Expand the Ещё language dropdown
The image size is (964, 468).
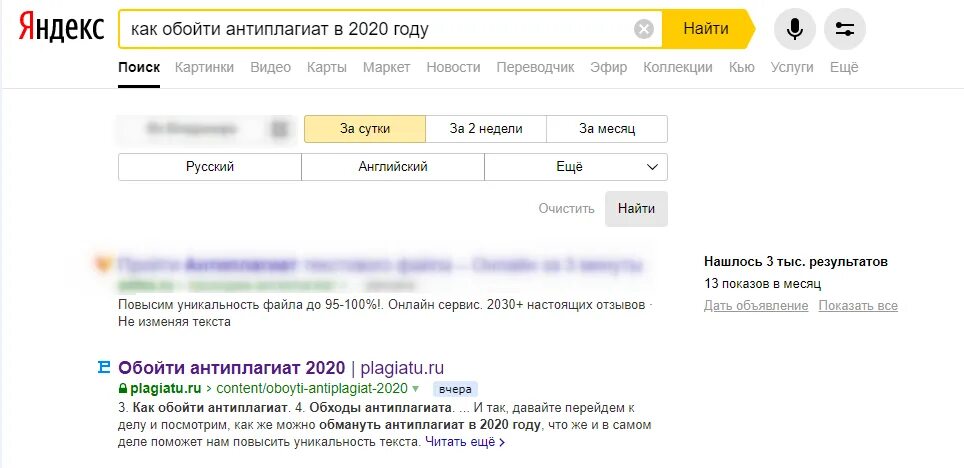[x=576, y=167]
